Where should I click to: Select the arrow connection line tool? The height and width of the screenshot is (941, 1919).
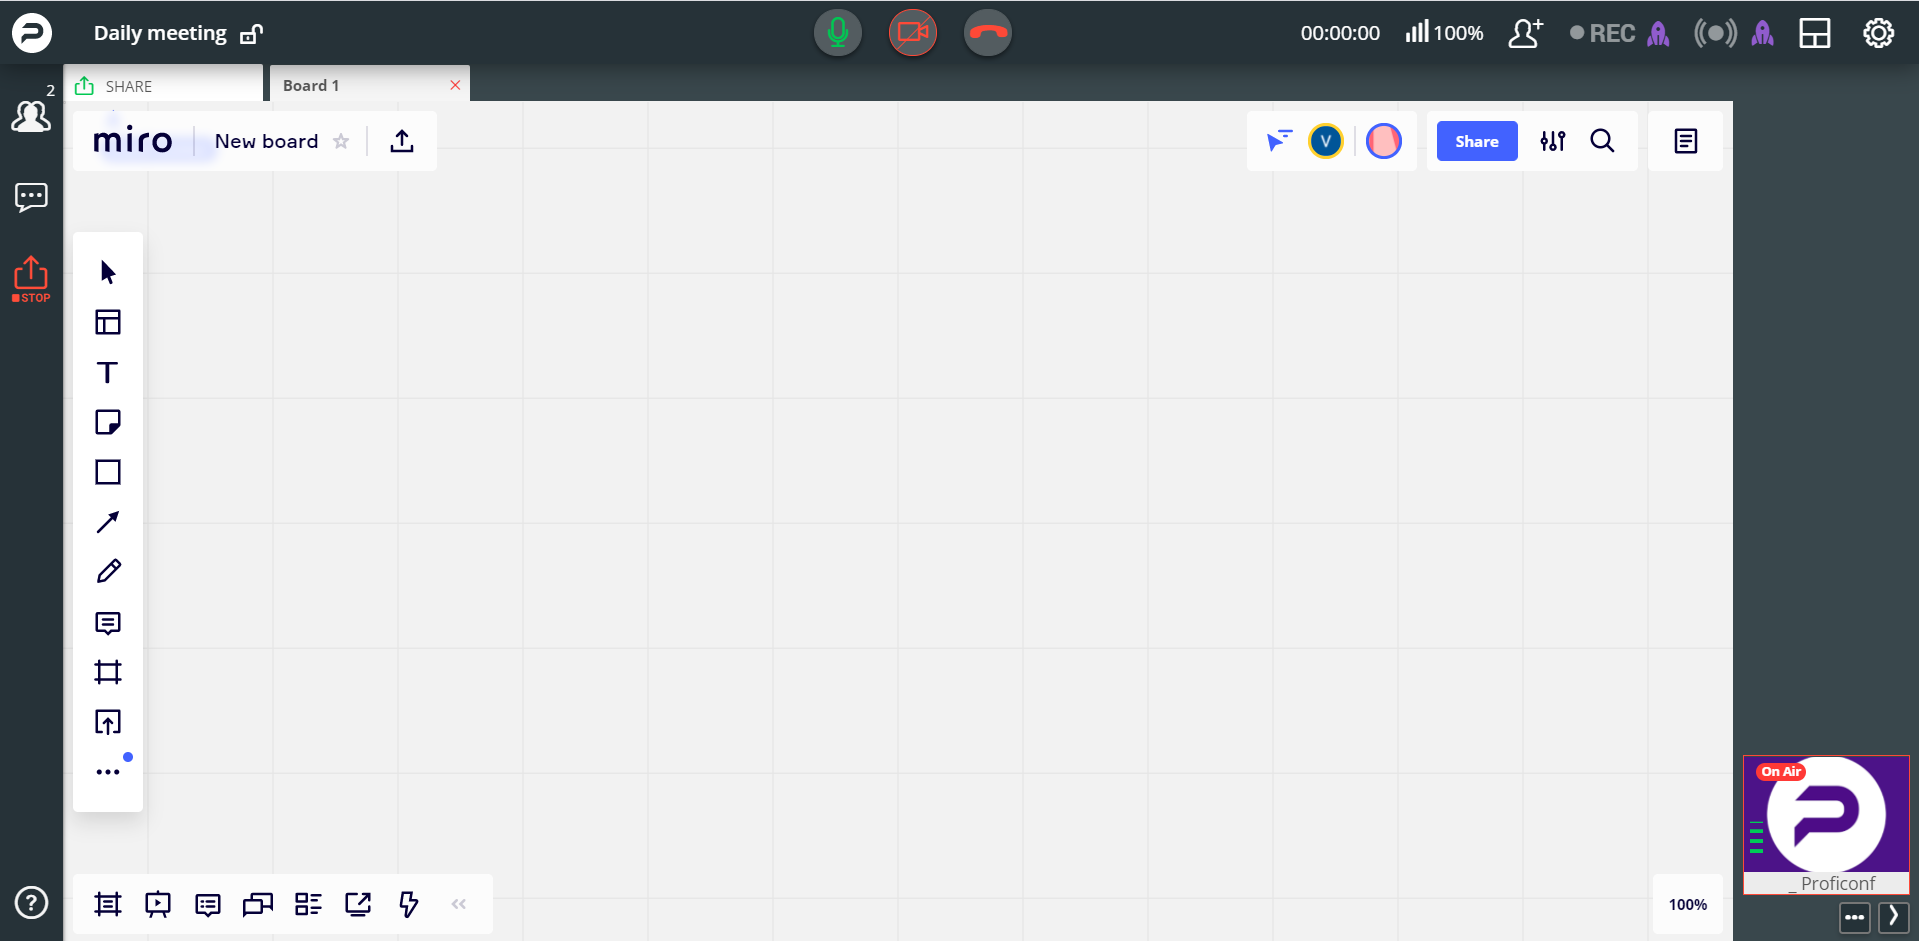pyautogui.click(x=108, y=522)
